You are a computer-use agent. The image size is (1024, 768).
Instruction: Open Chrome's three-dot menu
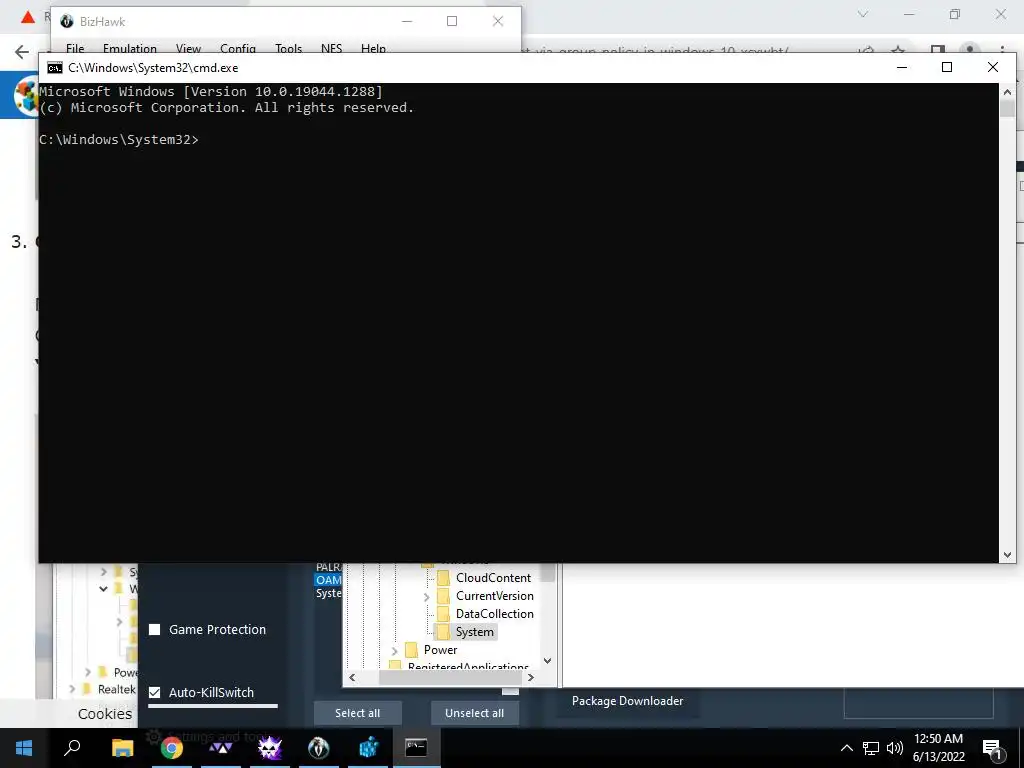1002,51
